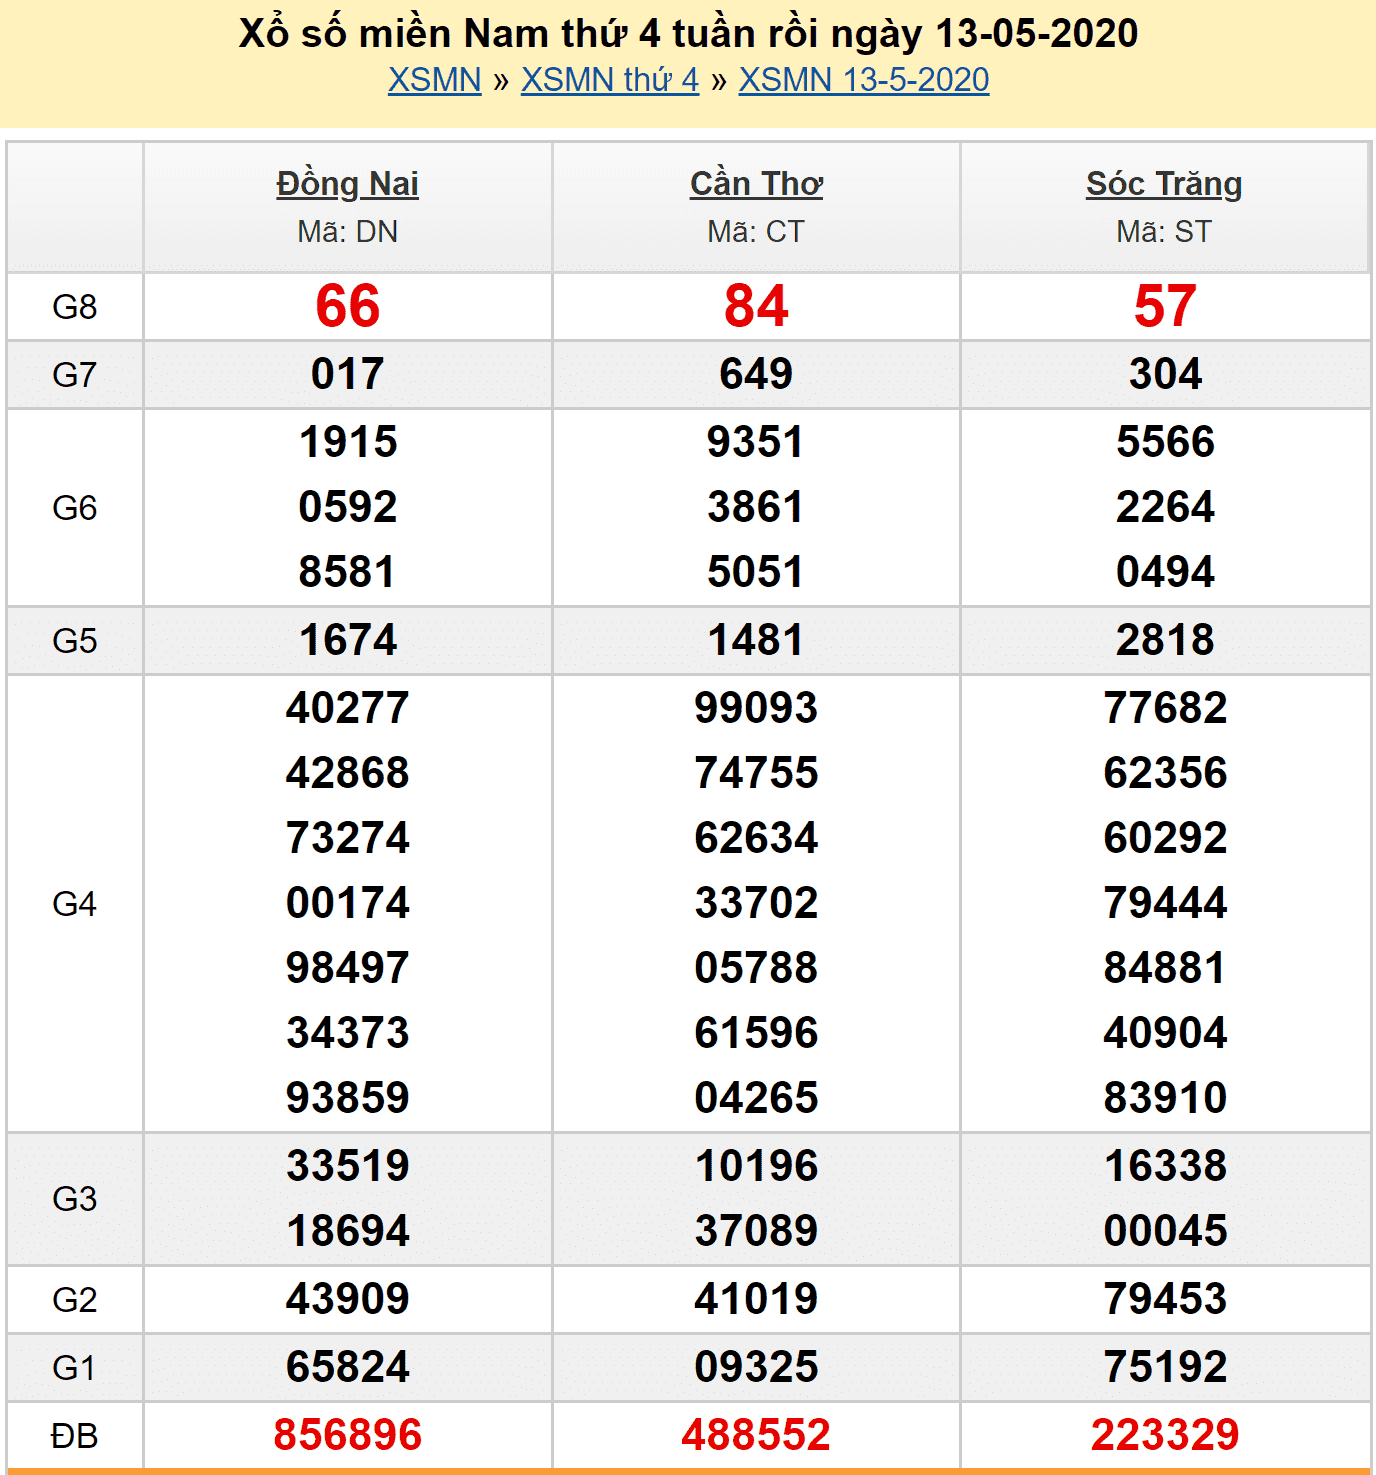The height and width of the screenshot is (1475, 1376).
Task: Open the Đồng Nai province link
Action: click(x=348, y=184)
